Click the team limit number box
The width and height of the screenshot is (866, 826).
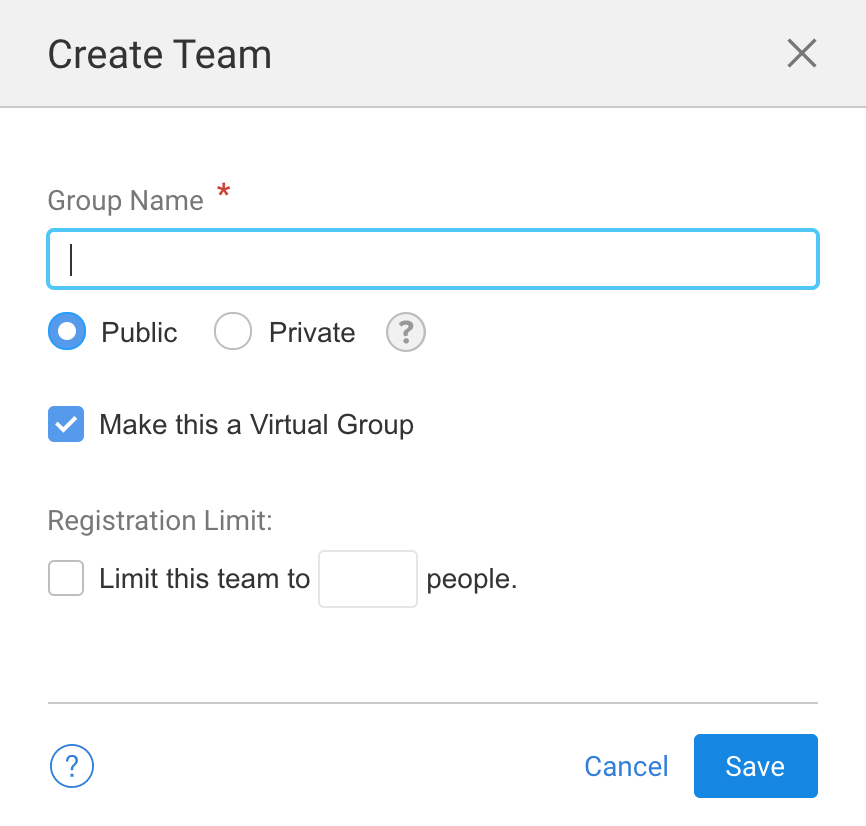click(x=367, y=579)
